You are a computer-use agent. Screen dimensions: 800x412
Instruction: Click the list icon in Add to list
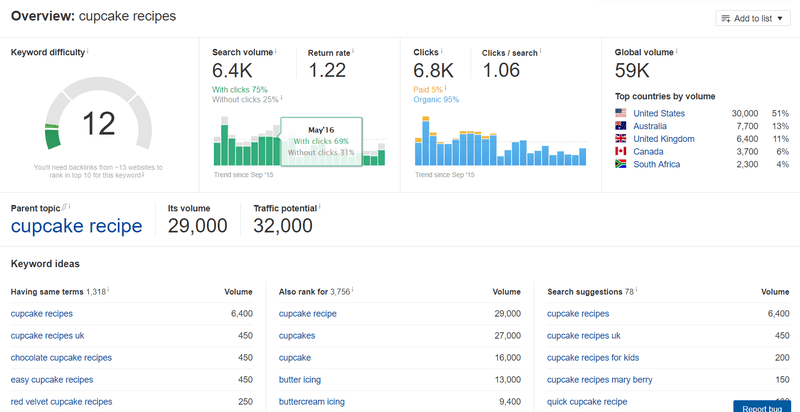pos(726,19)
